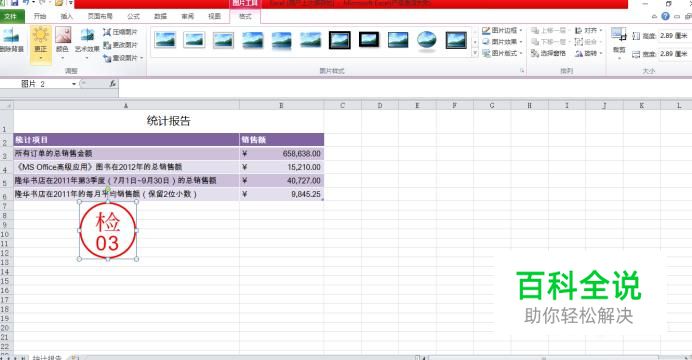Click the cell with value 658,638.00
The image size is (692, 360).
pos(282,154)
